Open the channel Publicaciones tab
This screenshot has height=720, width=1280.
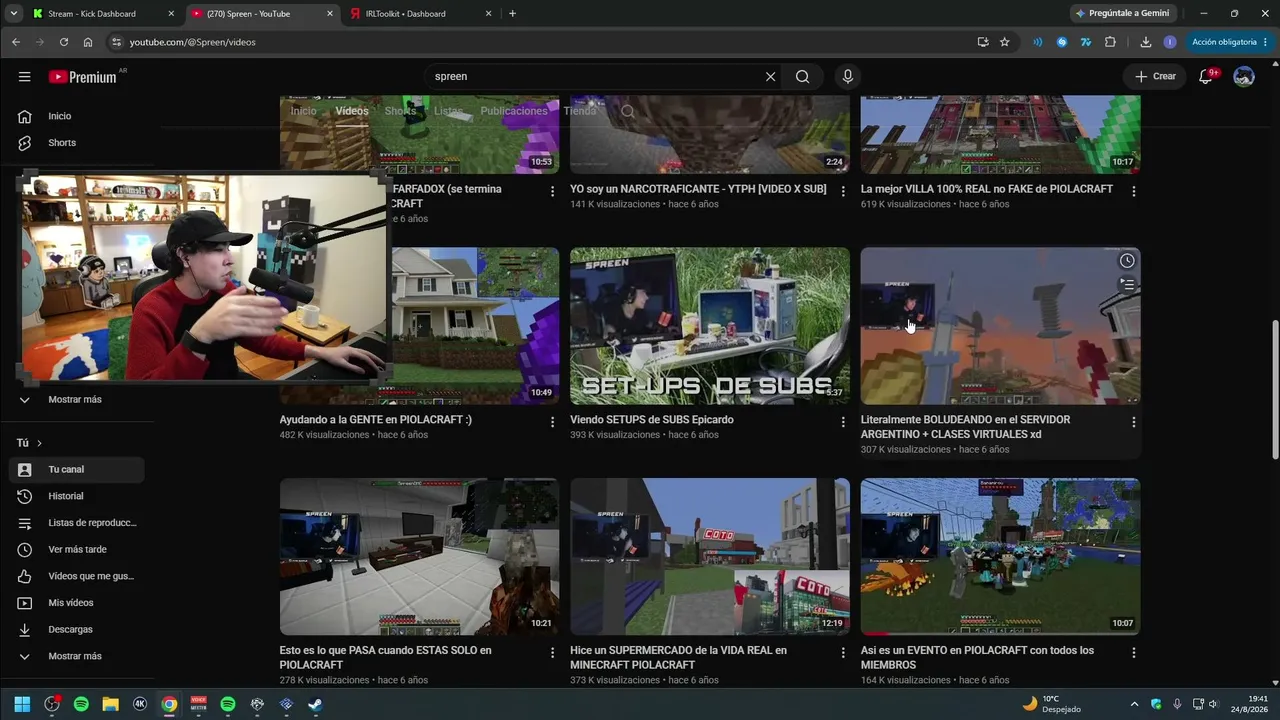(514, 111)
